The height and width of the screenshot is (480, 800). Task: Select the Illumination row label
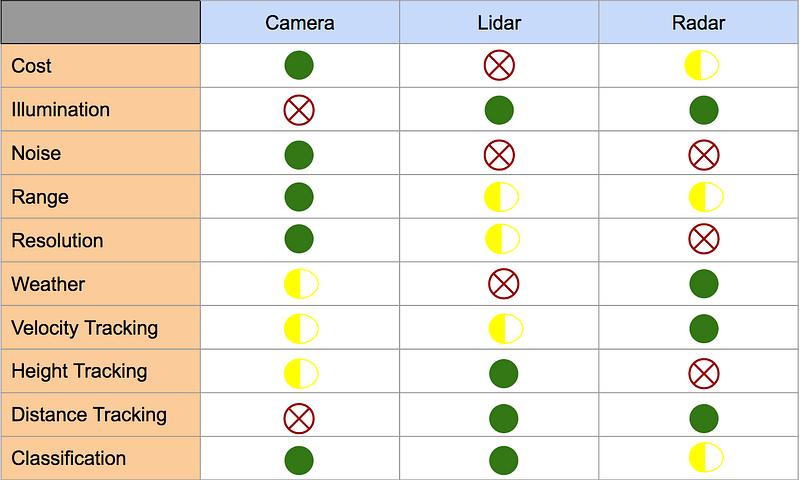[x=61, y=110]
